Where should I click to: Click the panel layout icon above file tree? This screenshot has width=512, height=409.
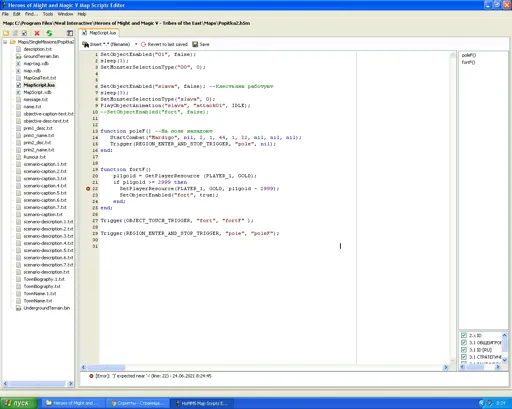click(x=70, y=33)
